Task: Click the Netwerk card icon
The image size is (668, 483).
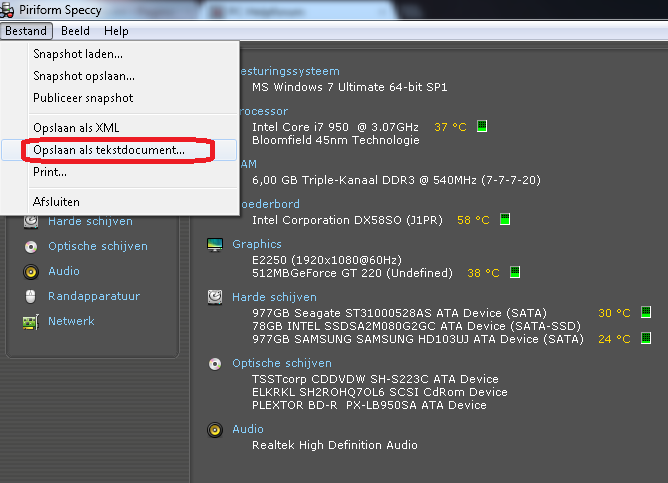Action: pyautogui.click(x=31, y=322)
